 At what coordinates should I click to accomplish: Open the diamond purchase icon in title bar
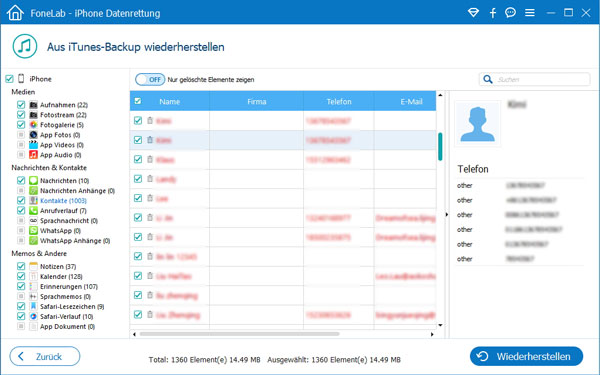tap(473, 13)
